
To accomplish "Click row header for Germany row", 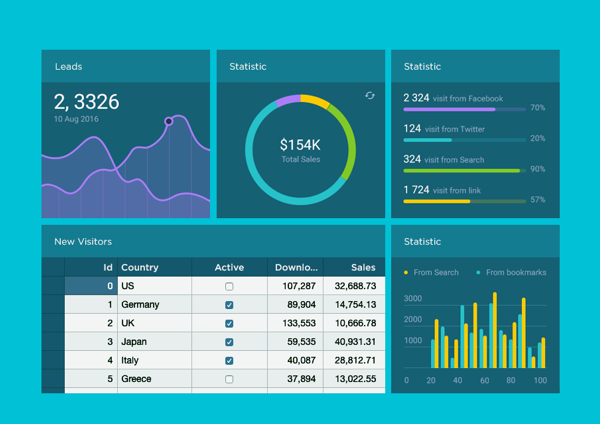I will pyautogui.click(x=53, y=305).
